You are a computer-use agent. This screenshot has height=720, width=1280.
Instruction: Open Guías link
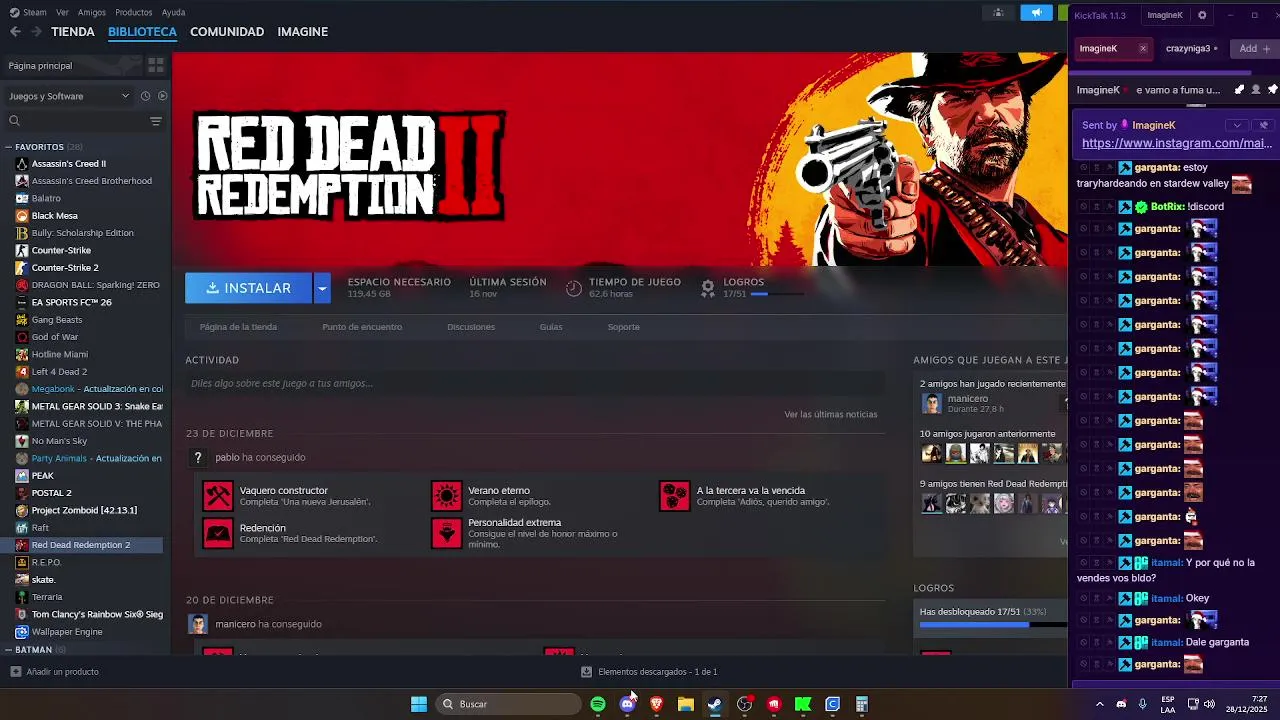tap(551, 327)
